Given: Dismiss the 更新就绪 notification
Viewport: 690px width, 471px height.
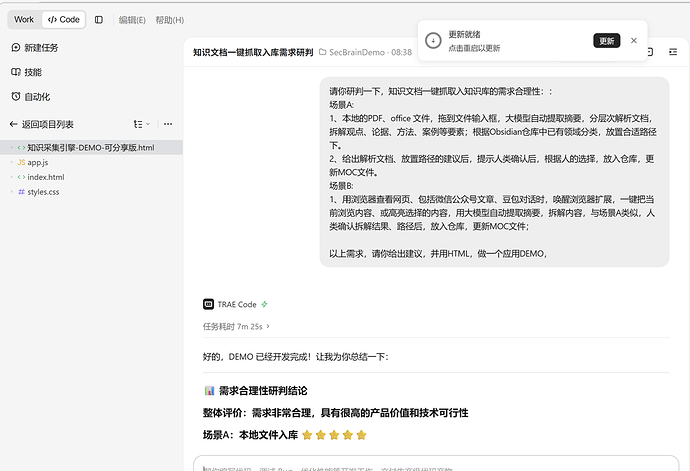Looking at the screenshot, I should 634,40.
